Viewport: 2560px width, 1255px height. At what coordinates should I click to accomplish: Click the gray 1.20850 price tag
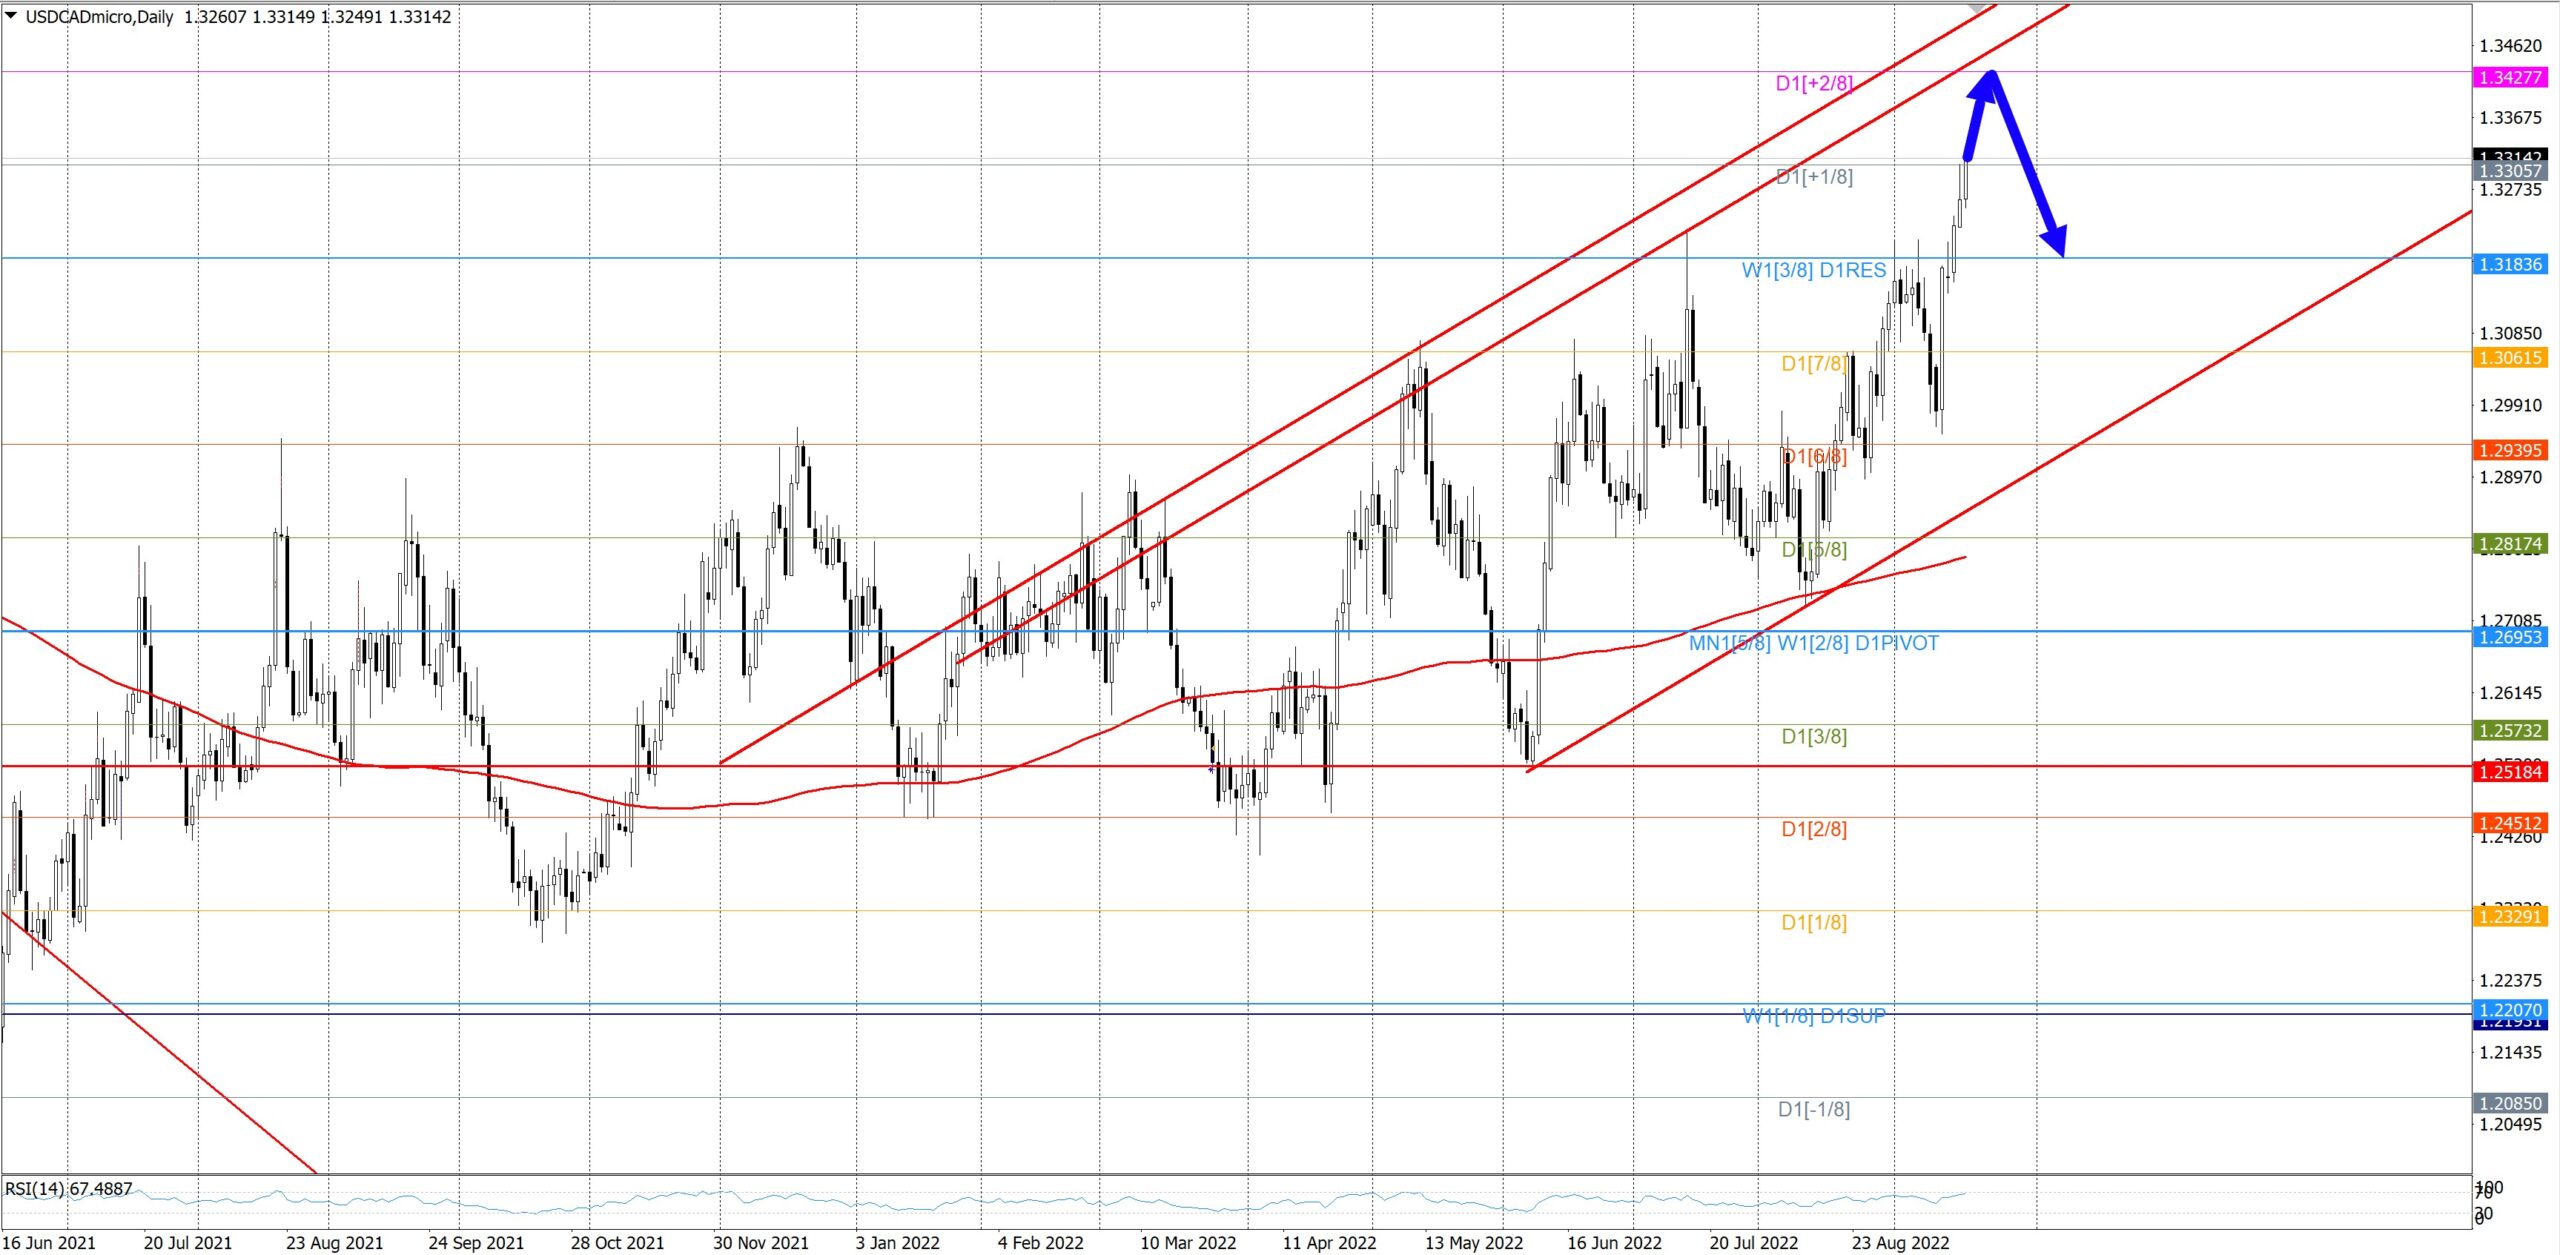pos(2510,1103)
